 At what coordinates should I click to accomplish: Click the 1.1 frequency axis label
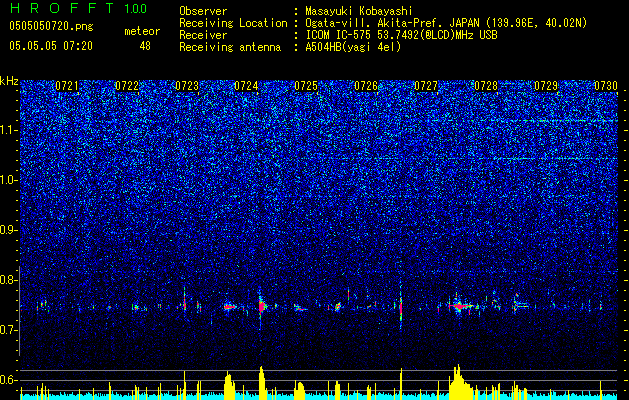point(8,130)
